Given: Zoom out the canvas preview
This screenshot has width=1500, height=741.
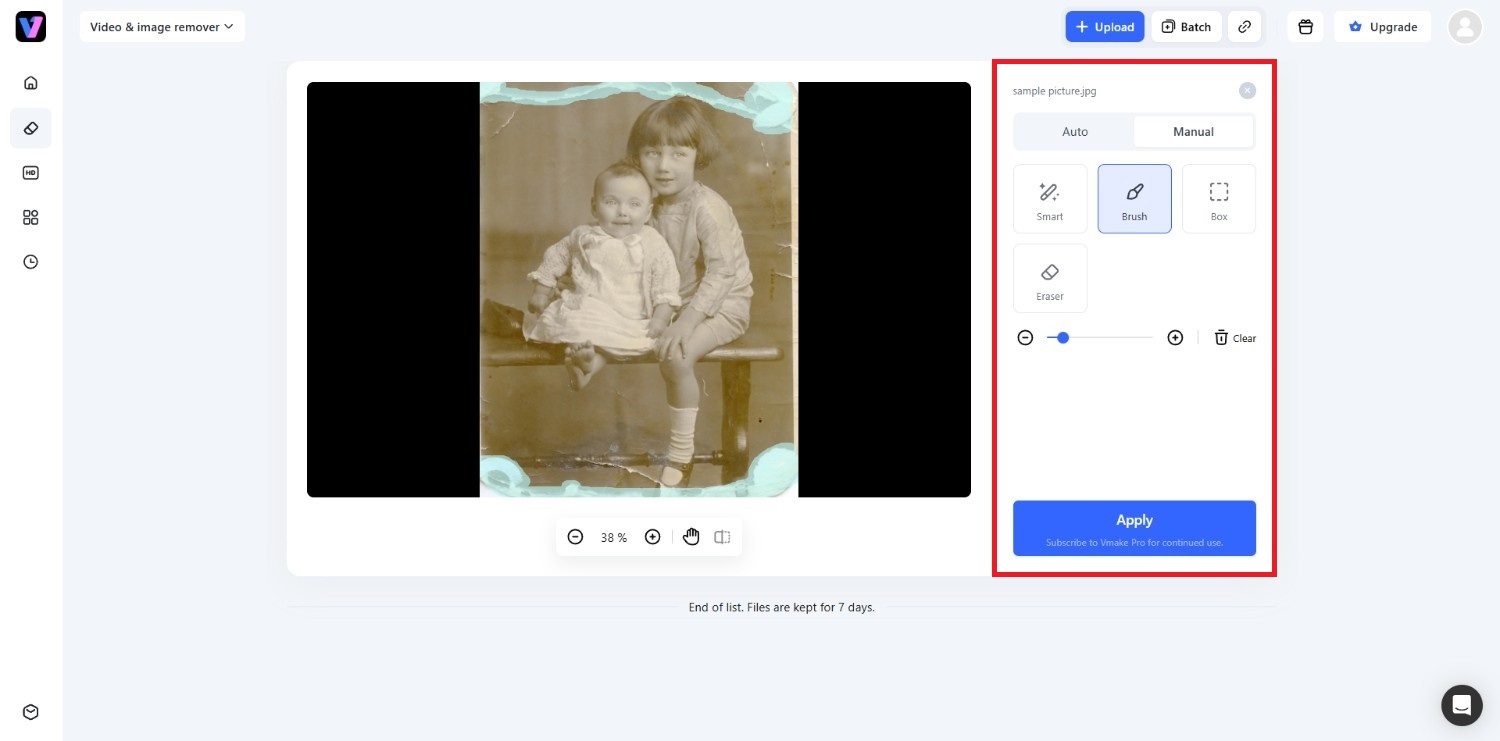Looking at the screenshot, I should (x=575, y=537).
